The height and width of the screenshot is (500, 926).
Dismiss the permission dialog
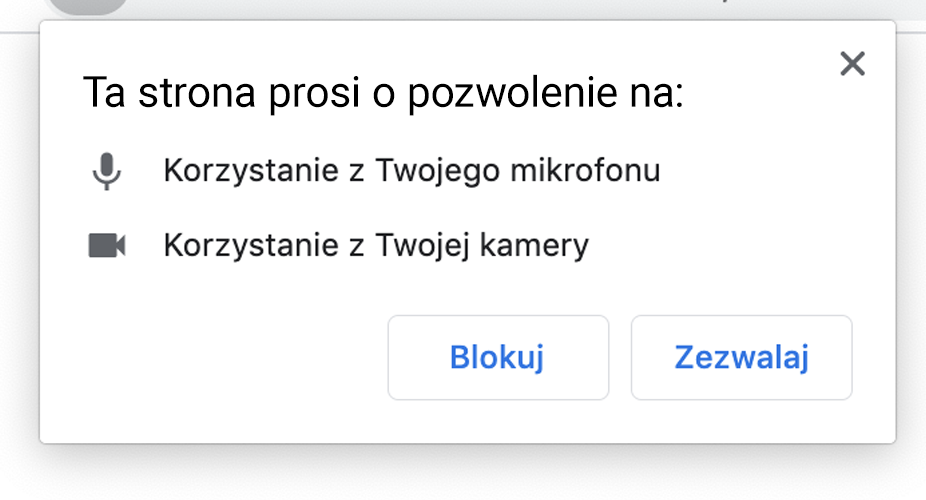point(851,65)
